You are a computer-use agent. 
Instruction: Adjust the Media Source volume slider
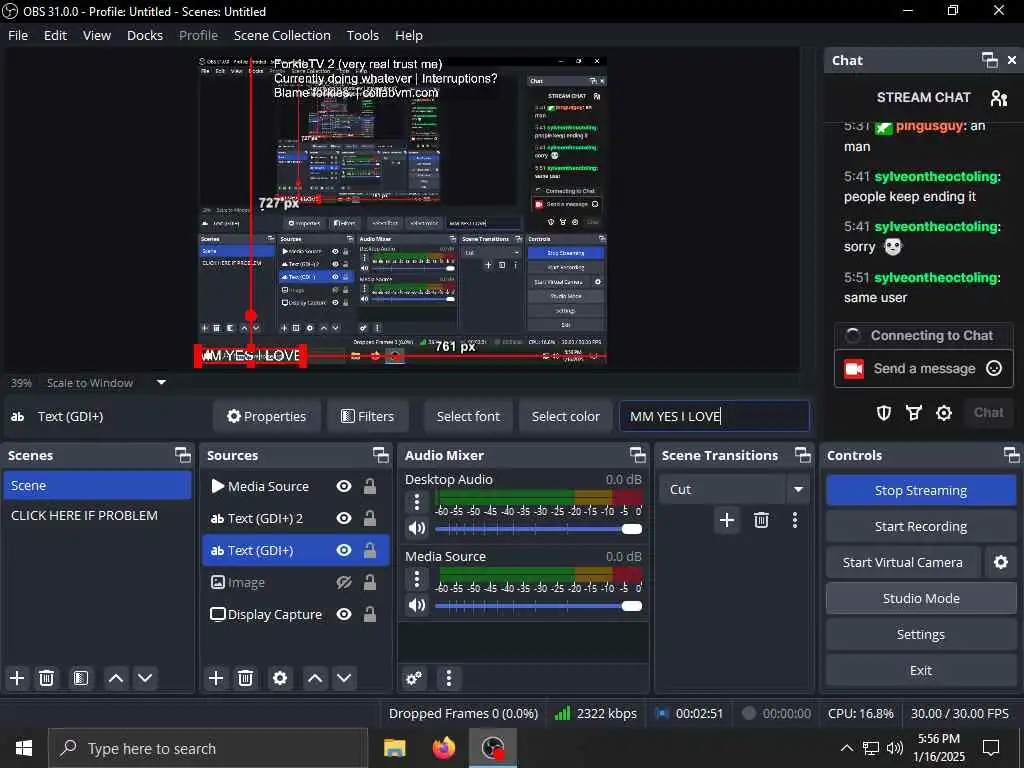(538, 605)
